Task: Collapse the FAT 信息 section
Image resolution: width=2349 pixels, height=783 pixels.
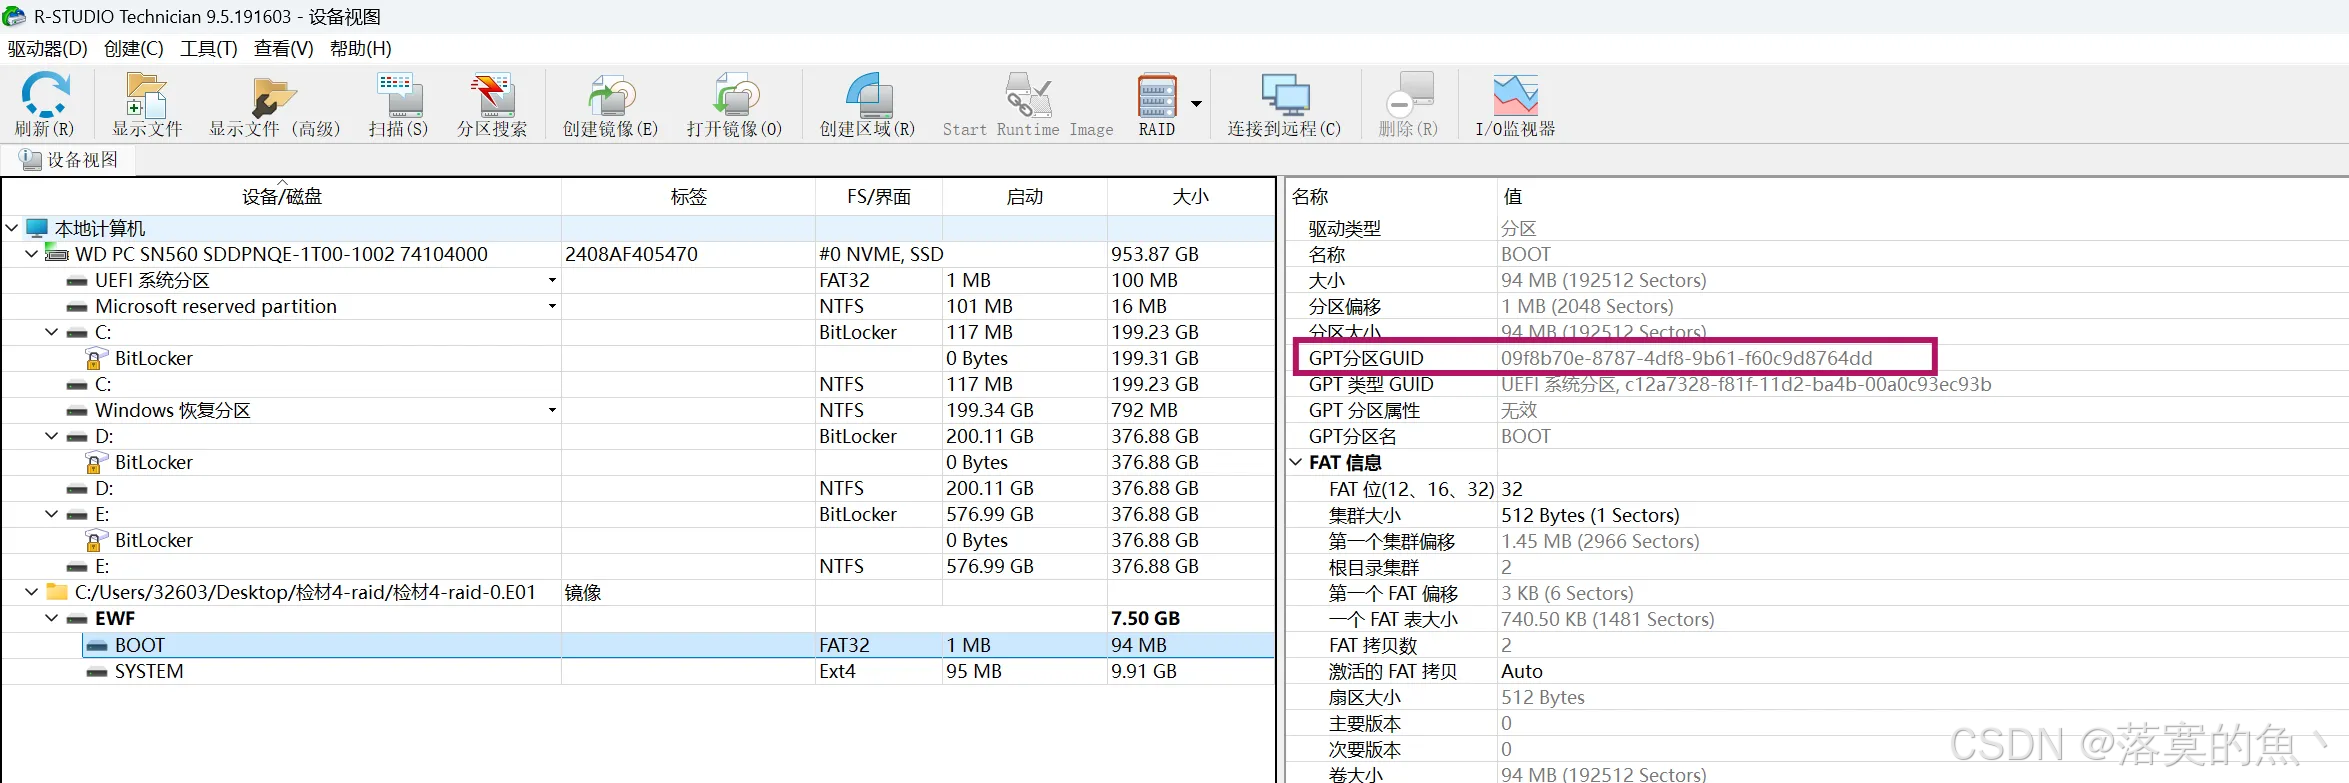Action: pyautogui.click(x=1296, y=462)
